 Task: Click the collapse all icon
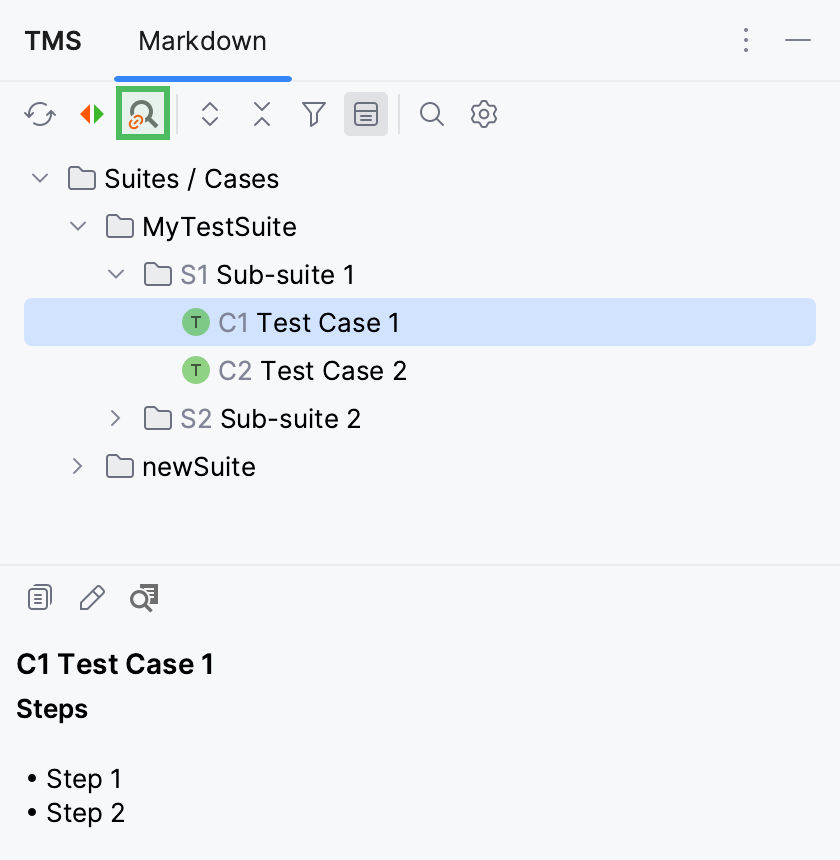tap(261, 114)
